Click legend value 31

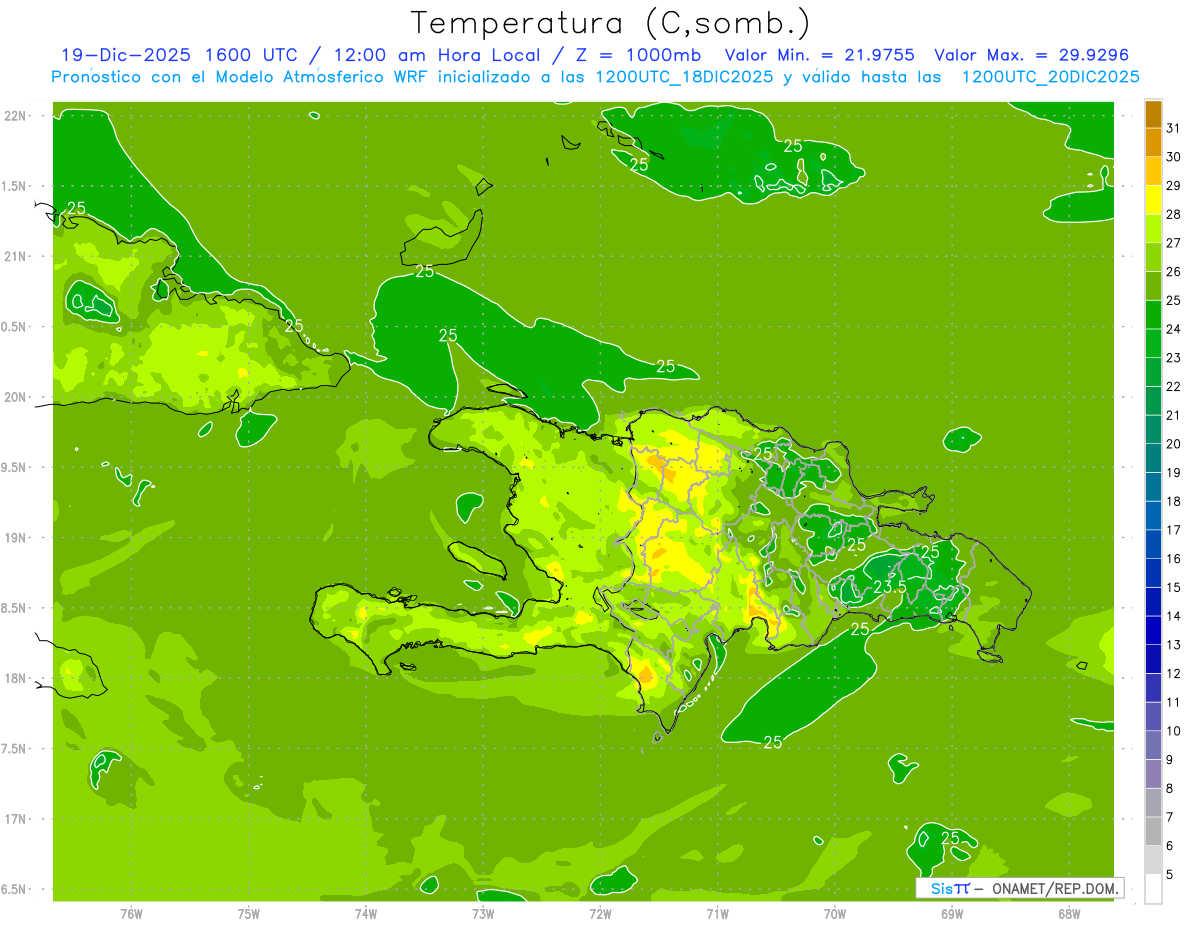point(1173,128)
